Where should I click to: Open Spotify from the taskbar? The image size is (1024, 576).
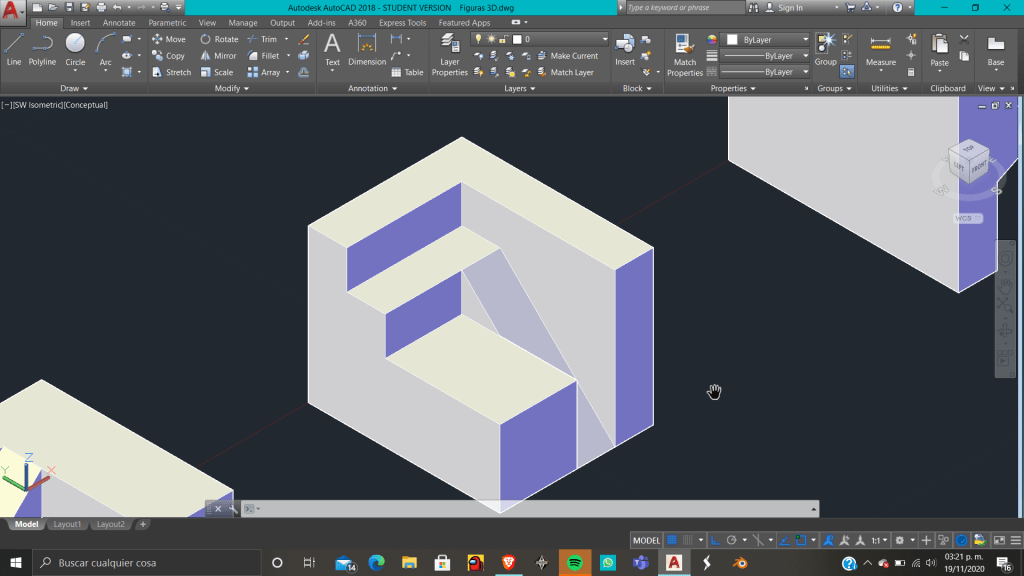575,563
